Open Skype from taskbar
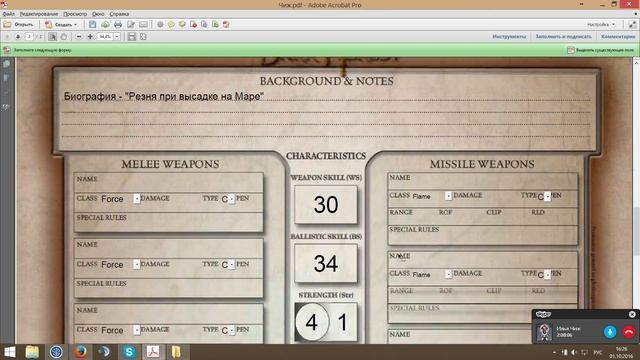This screenshot has height=360, width=640. (x=129, y=352)
